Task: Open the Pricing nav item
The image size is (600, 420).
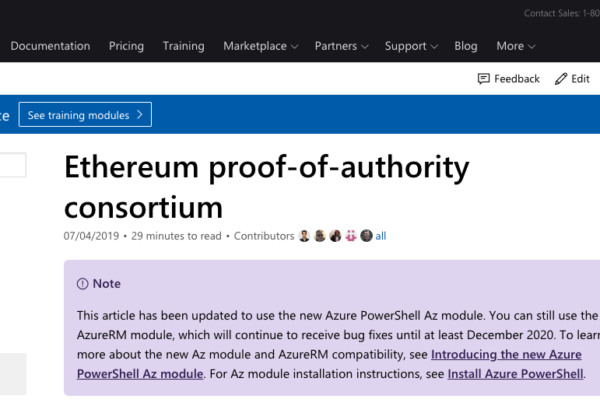Action: (x=126, y=46)
